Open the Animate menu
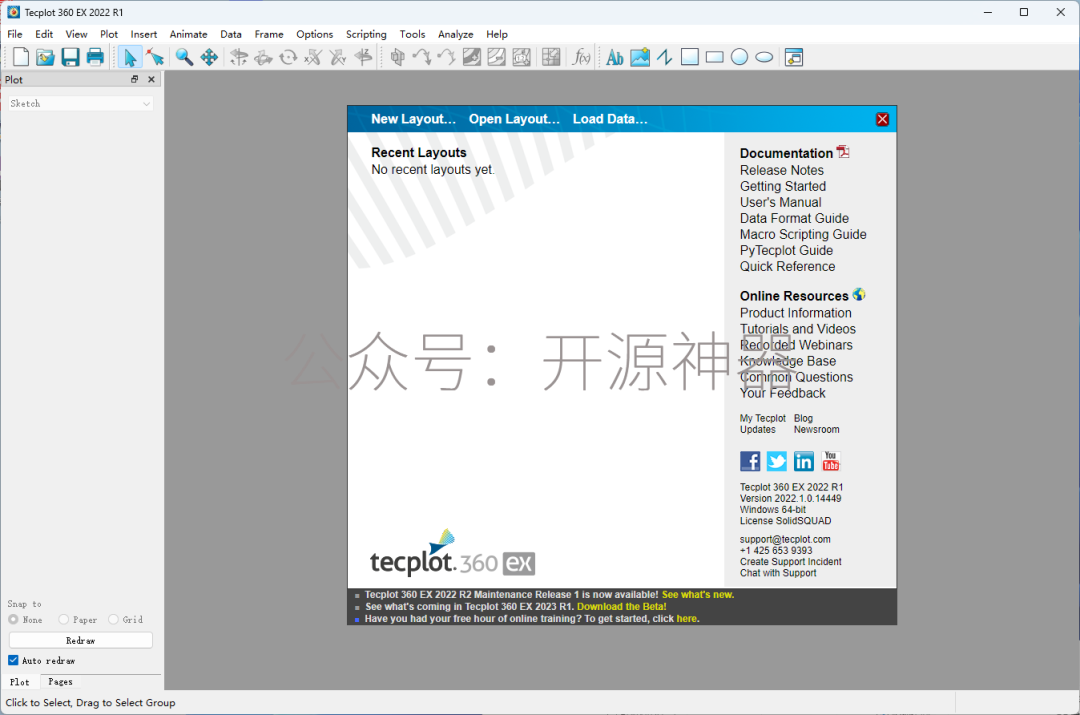The width and height of the screenshot is (1080, 715). pos(189,34)
